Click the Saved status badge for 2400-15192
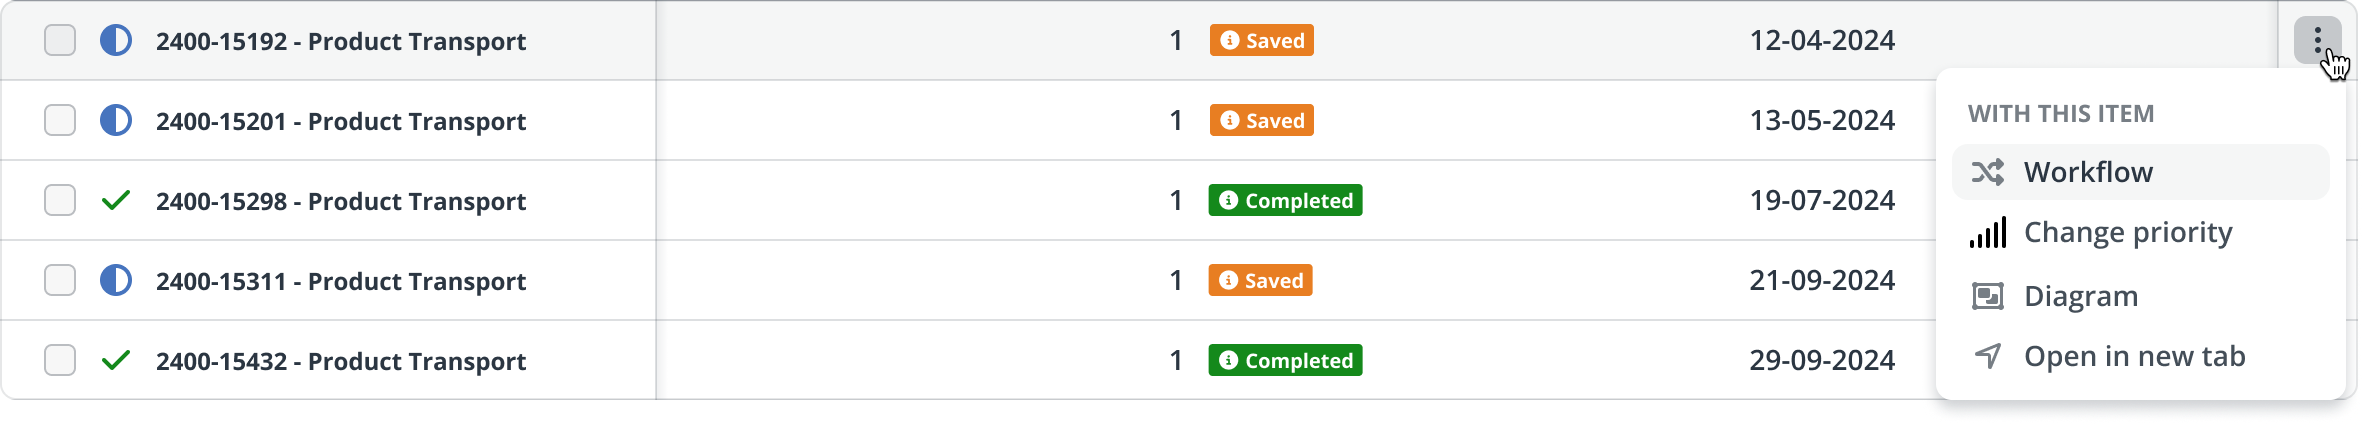Image resolution: width=2362 pixels, height=424 pixels. pyautogui.click(x=1261, y=41)
